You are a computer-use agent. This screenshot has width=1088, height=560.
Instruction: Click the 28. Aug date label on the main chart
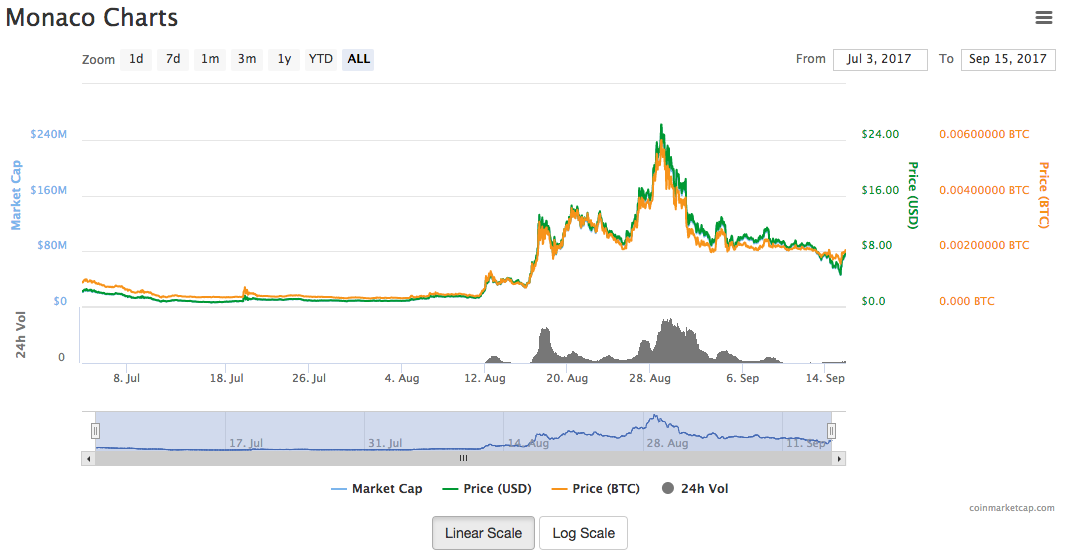(650, 378)
